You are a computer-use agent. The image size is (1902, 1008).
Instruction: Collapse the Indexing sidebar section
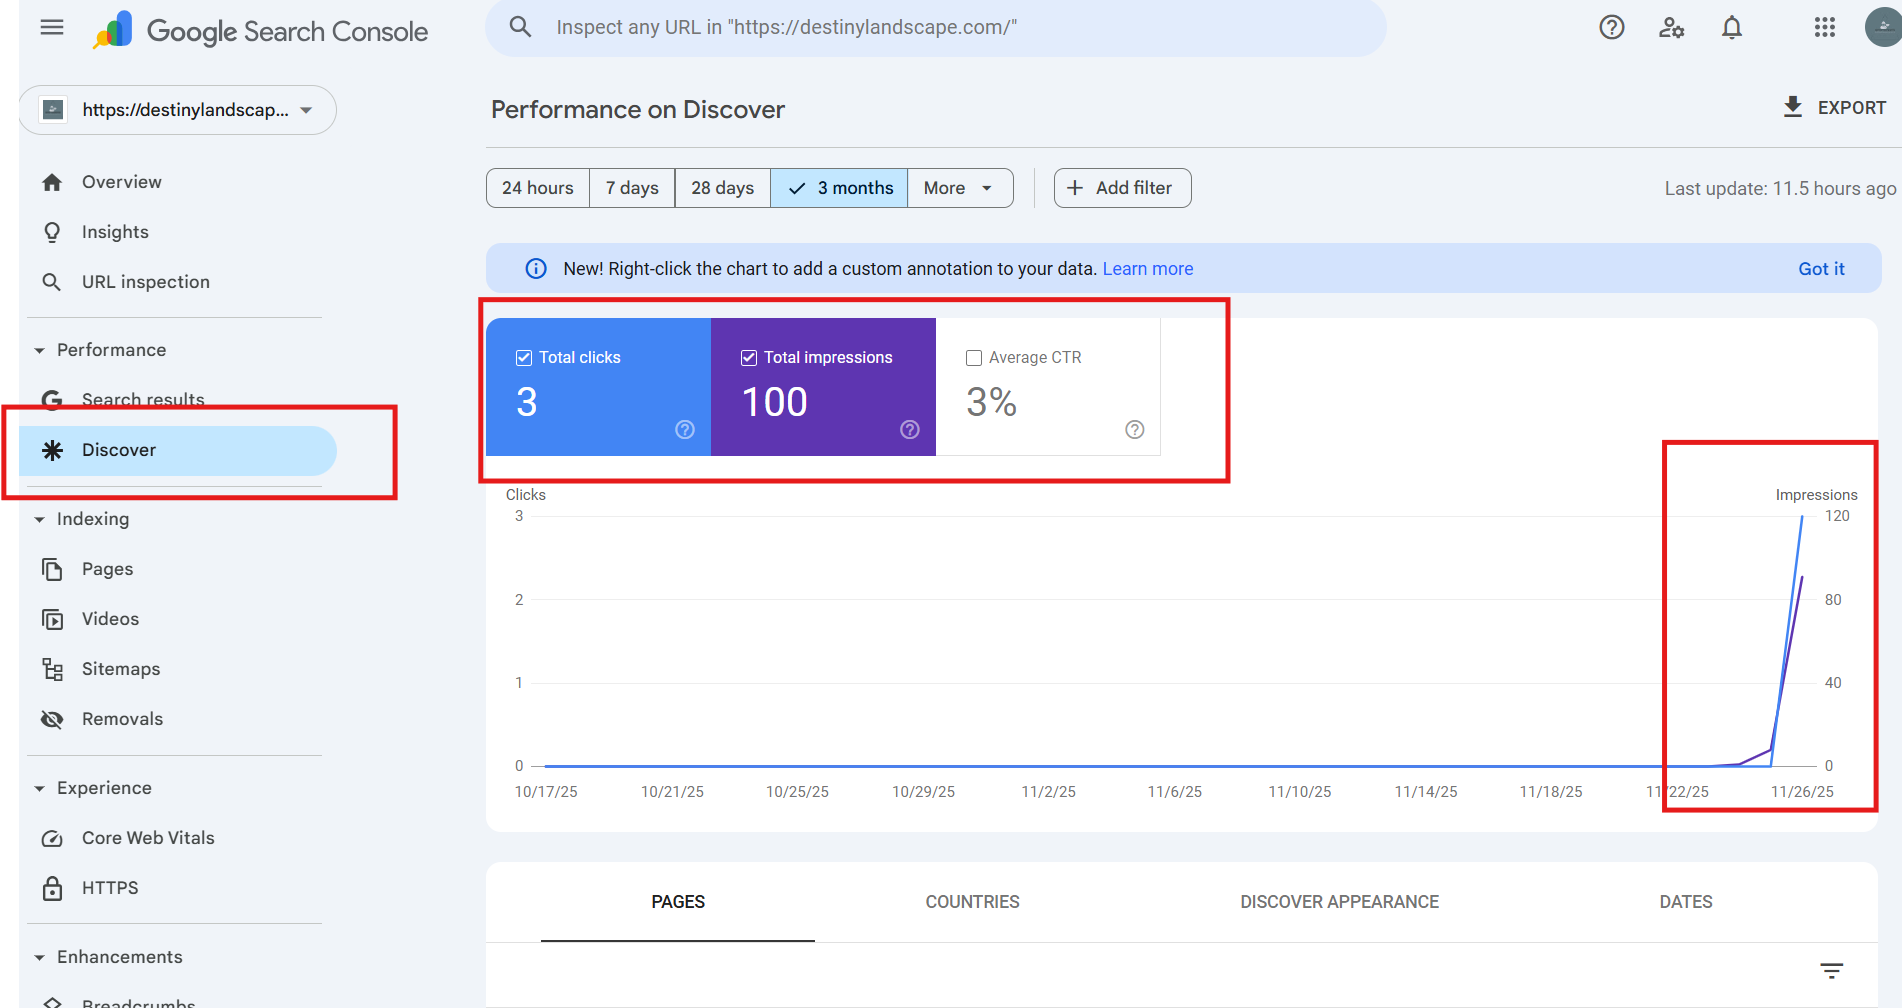point(40,519)
